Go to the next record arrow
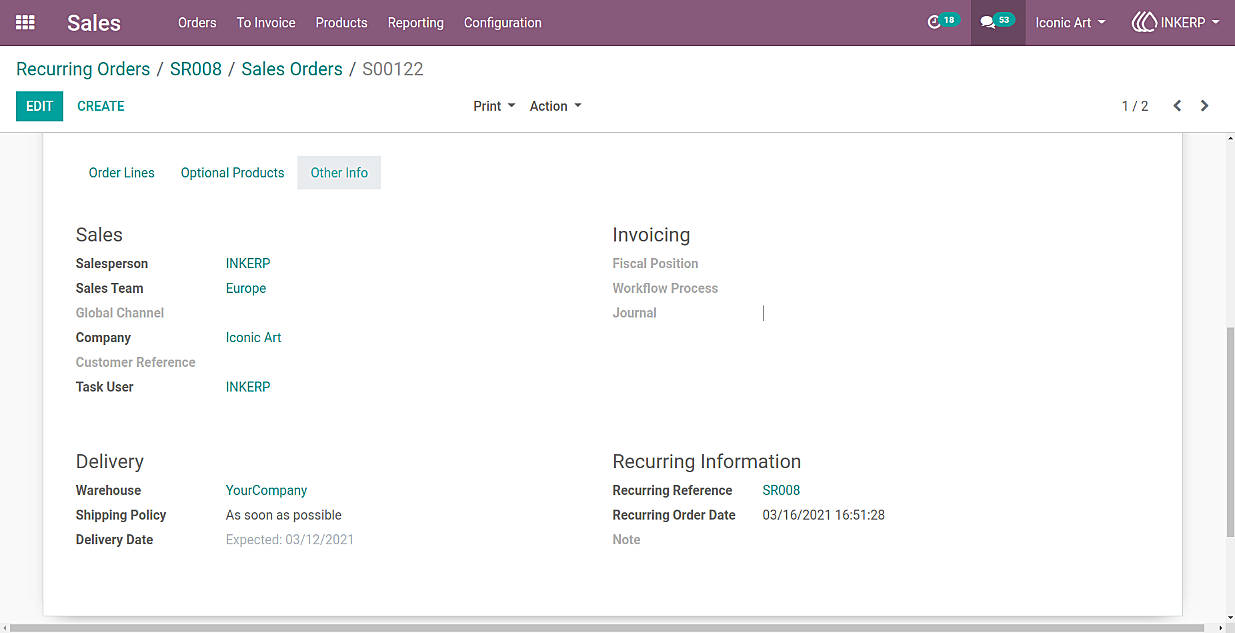The width and height of the screenshot is (1235, 633). [1205, 106]
